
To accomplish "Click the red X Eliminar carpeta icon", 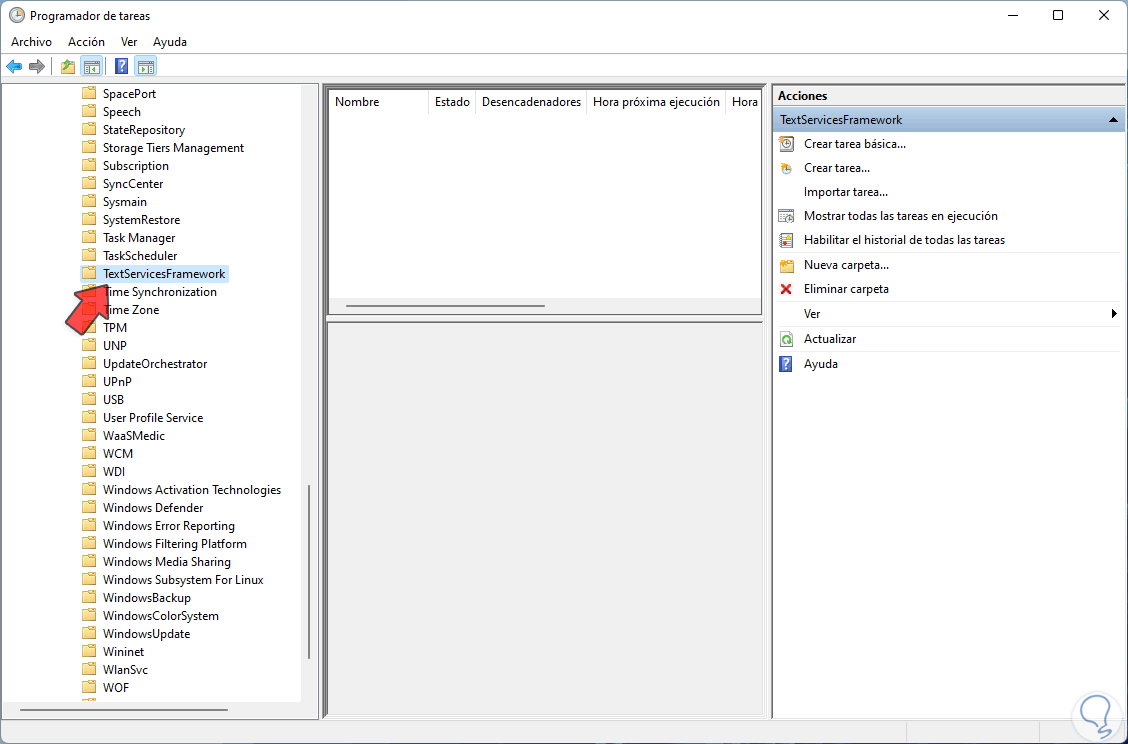I will pyautogui.click(x=786, y=289).
